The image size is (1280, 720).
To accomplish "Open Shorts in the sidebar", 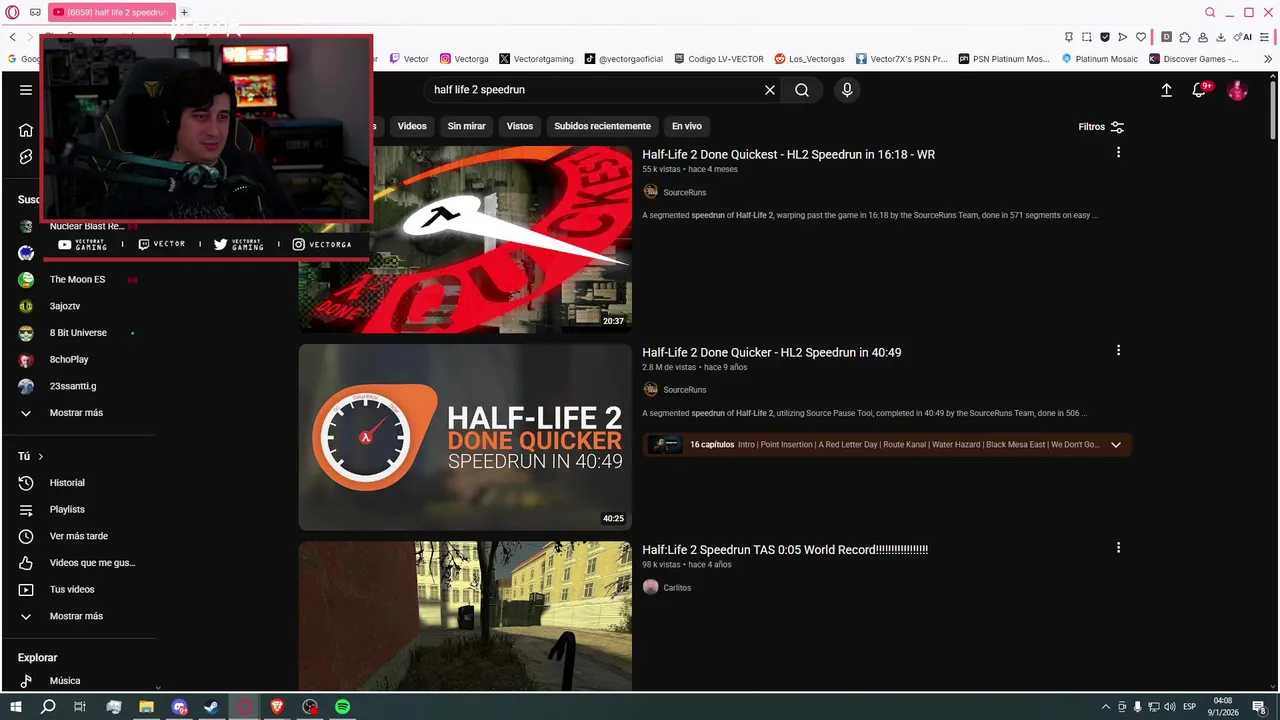I will click(x=26, y=157).
